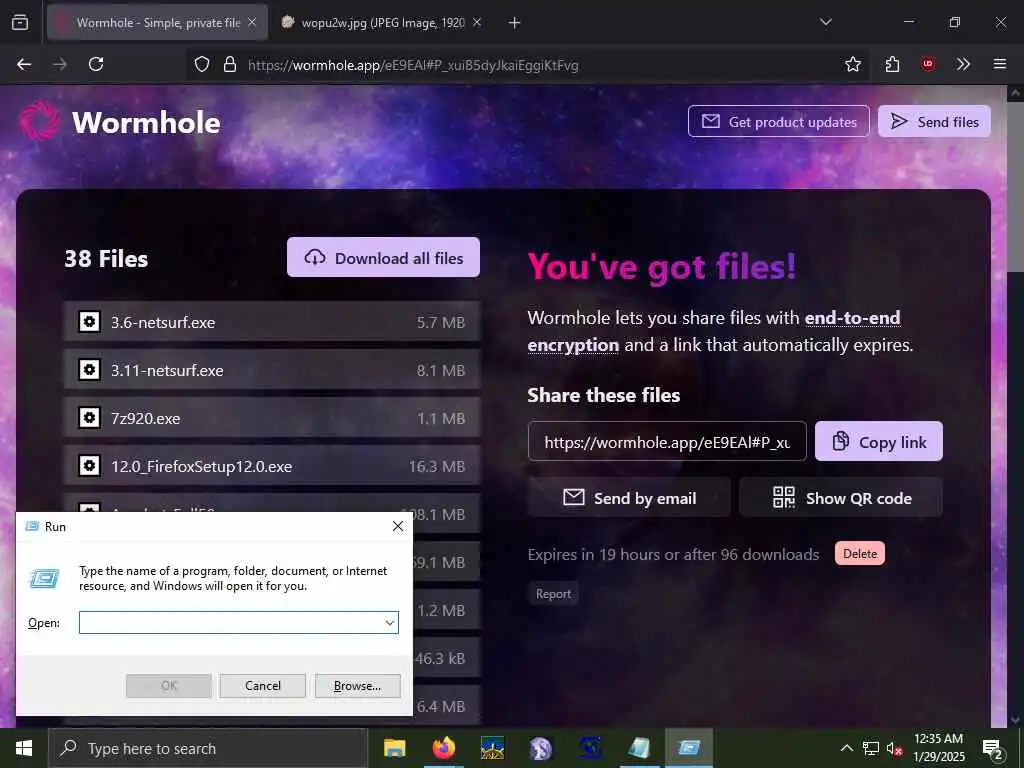Open the uBlock Origin extension icon

click(927, 64)
